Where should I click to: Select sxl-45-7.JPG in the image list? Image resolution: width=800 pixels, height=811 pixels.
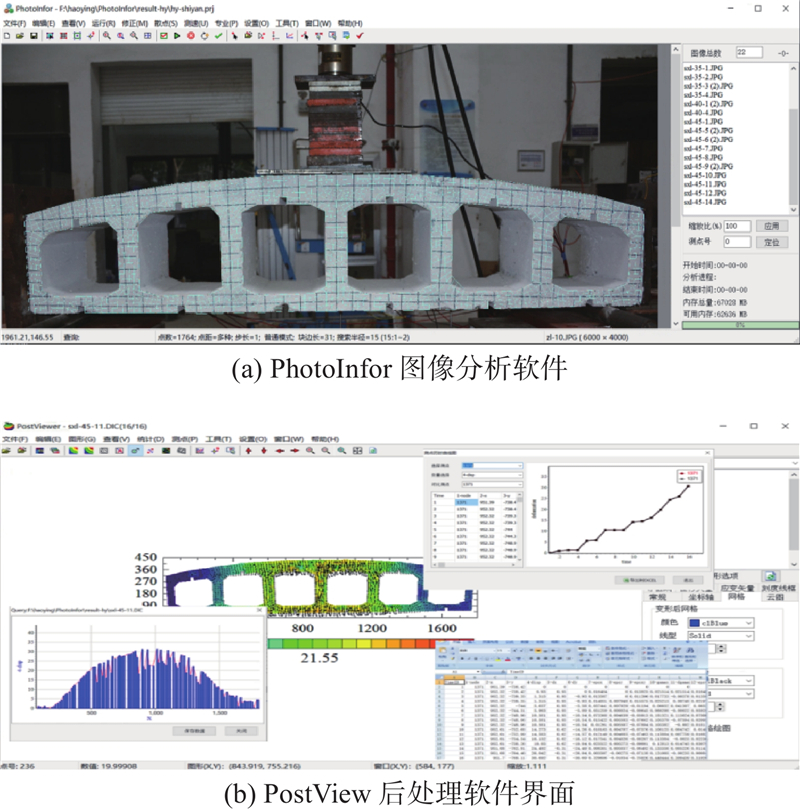coord(703,148)
